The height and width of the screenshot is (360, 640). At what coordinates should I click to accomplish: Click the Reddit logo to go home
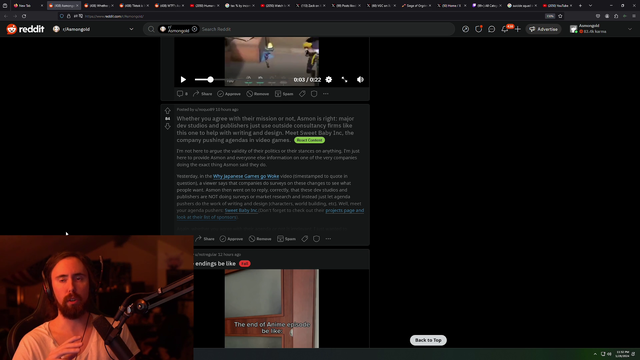[25, 29]
